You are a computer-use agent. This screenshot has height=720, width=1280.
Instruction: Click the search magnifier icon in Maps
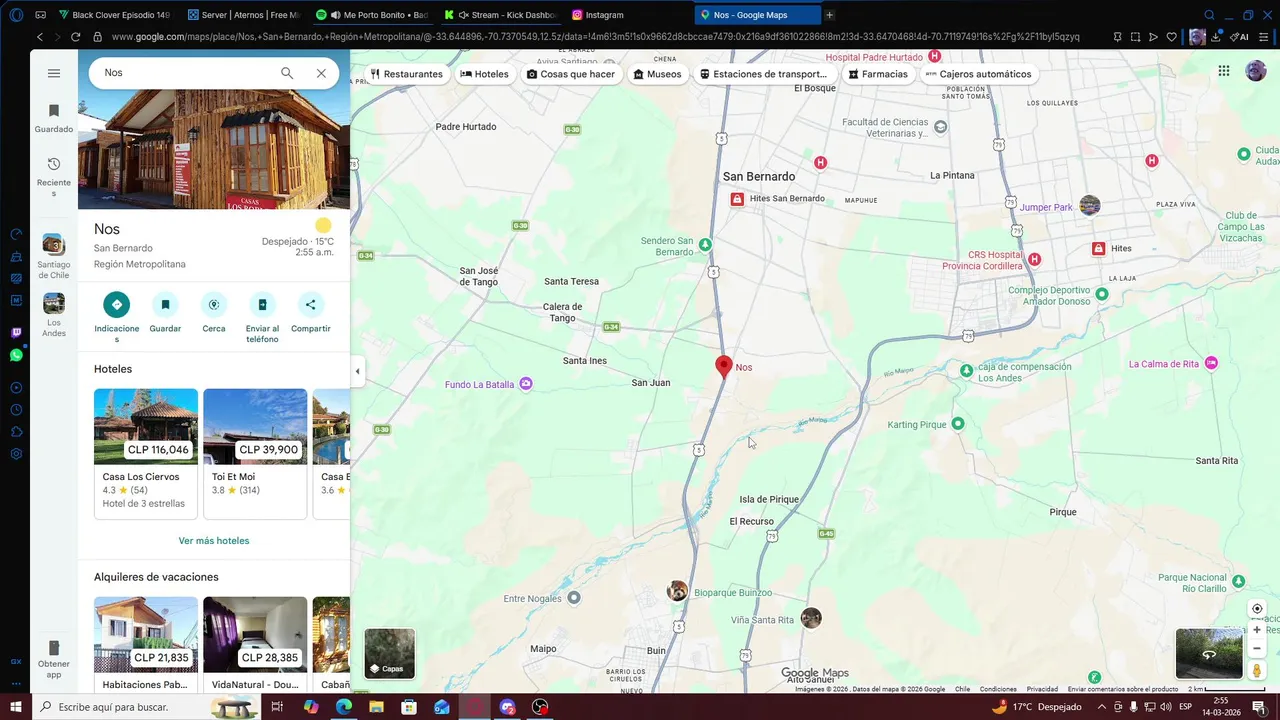coord(287,73)
